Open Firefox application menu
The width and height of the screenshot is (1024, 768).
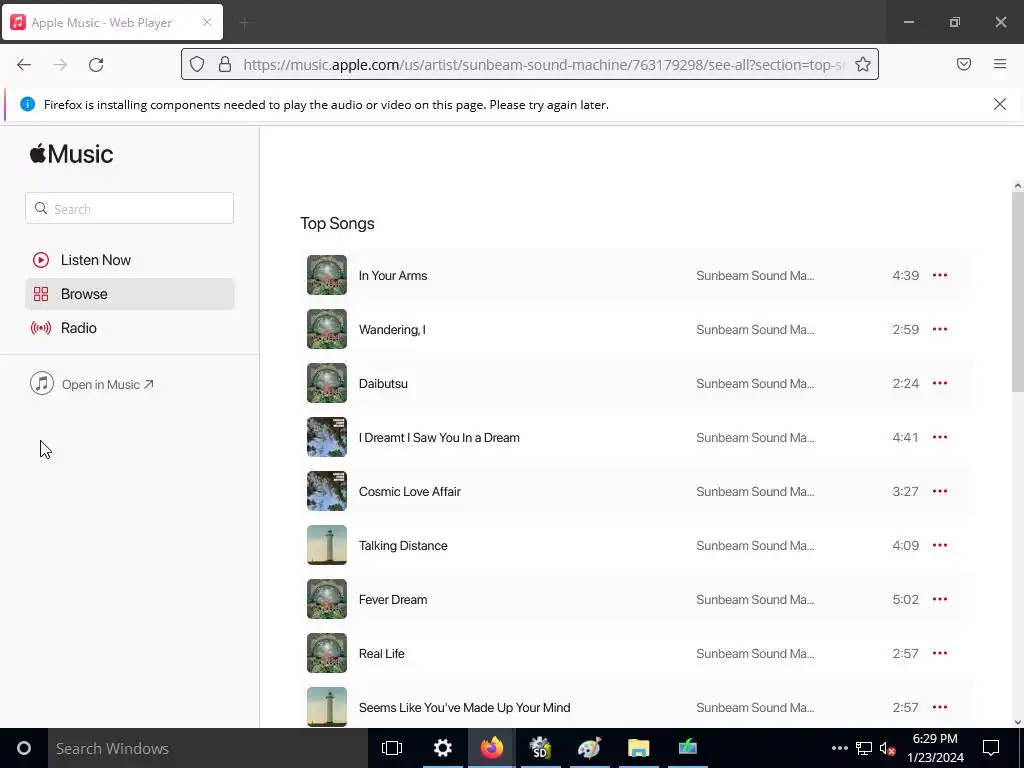click(1000, 64)
